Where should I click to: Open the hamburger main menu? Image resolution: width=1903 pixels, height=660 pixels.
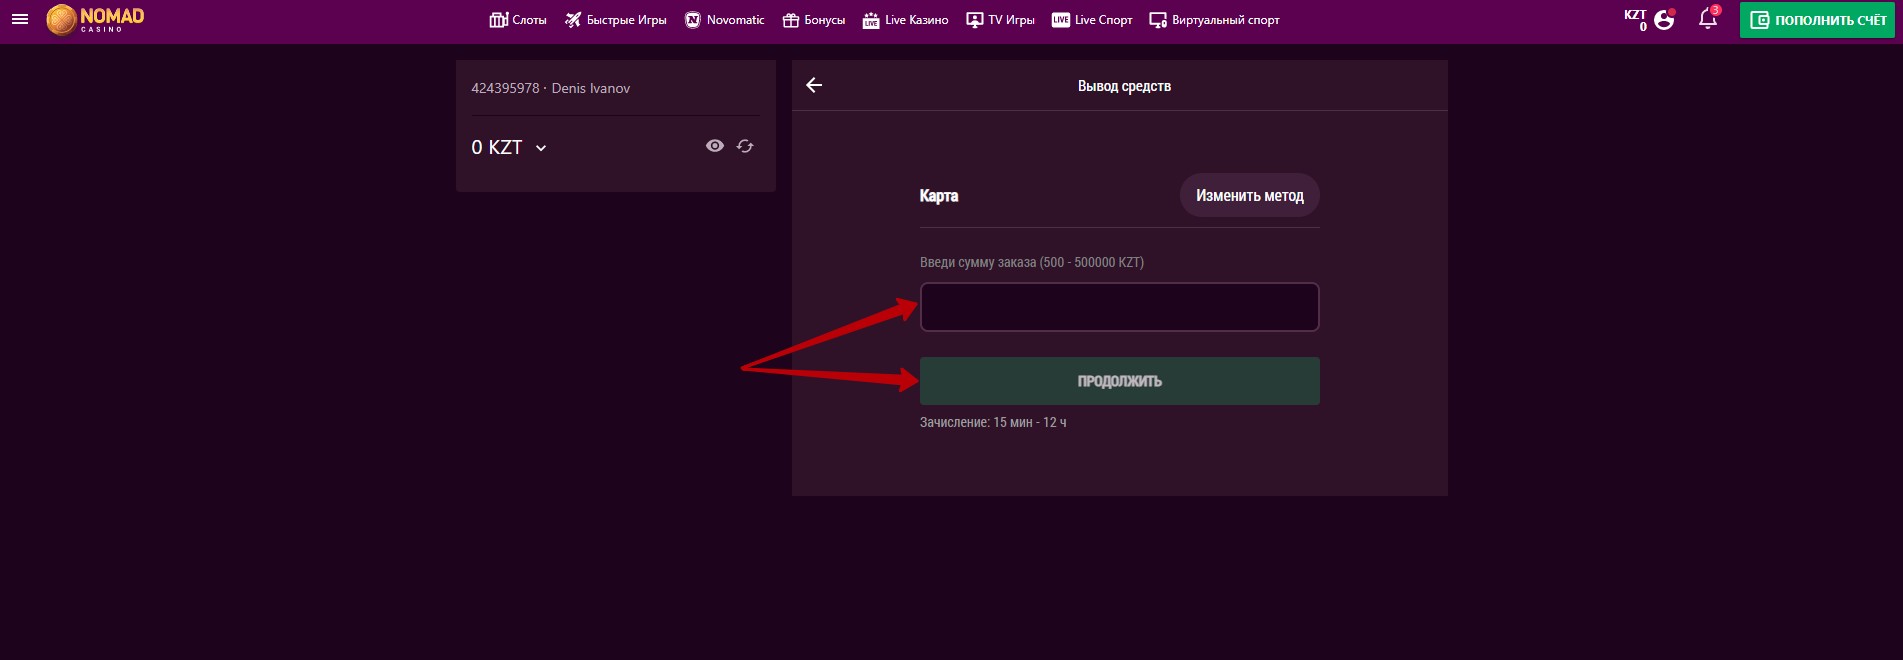click(x=20, y=19)
